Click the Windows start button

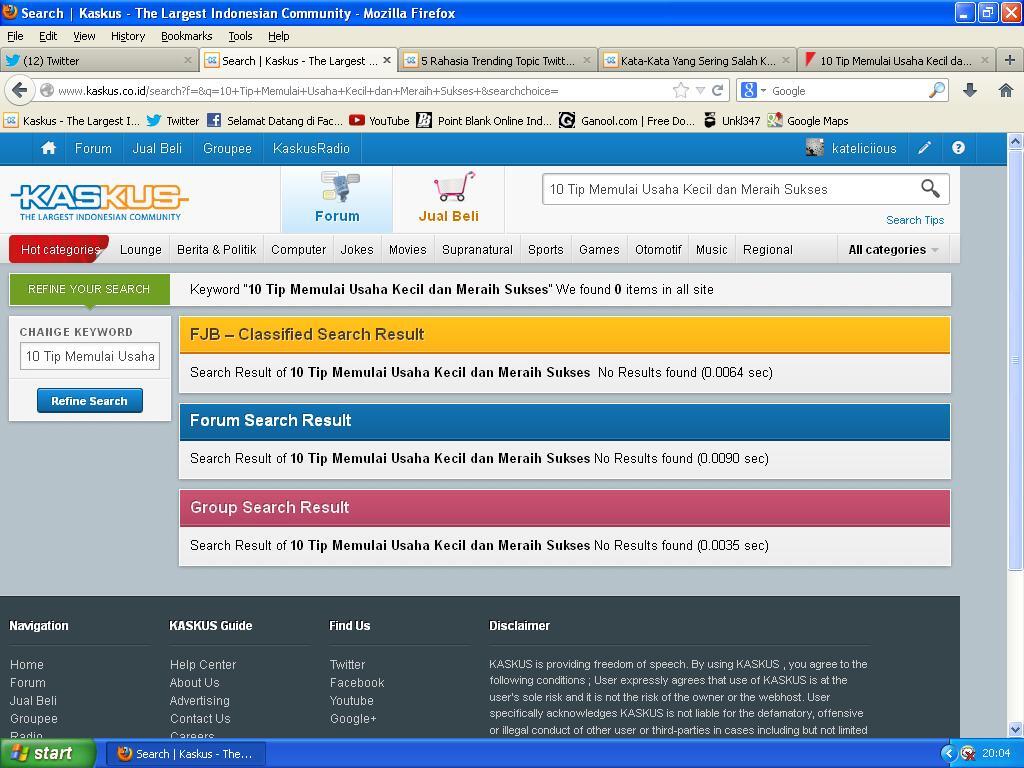47,754
